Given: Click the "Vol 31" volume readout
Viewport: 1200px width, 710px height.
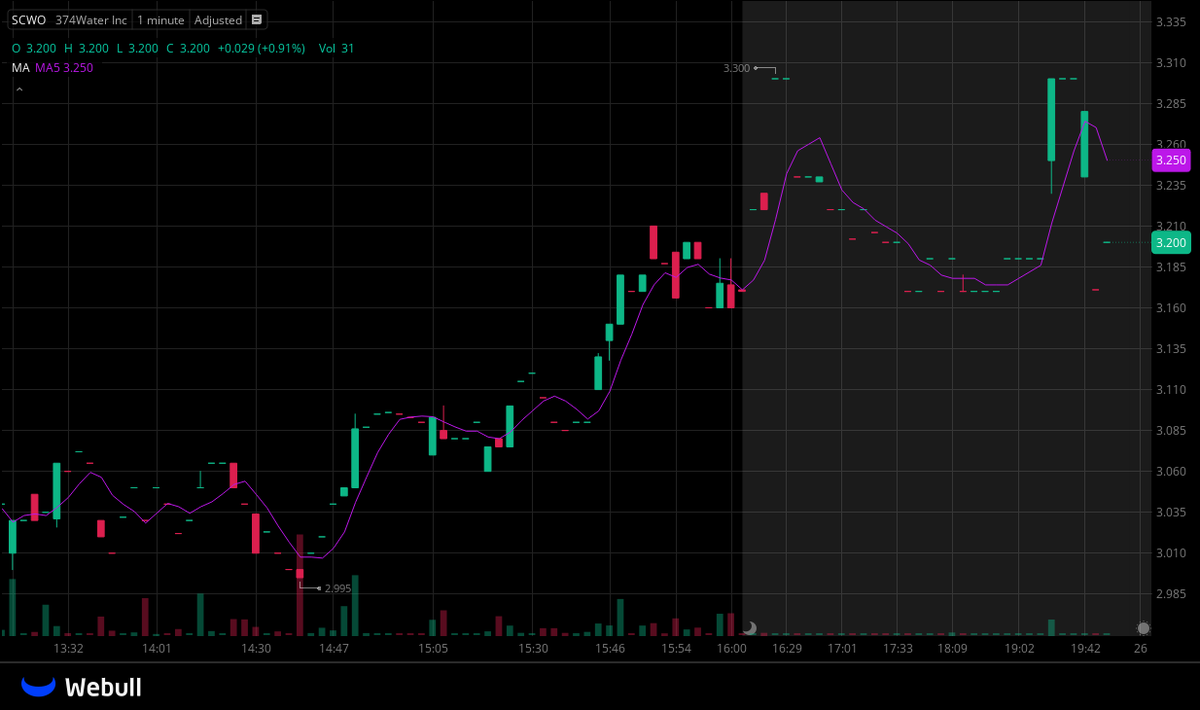Looking at the screenshot, I should (336, 47).
